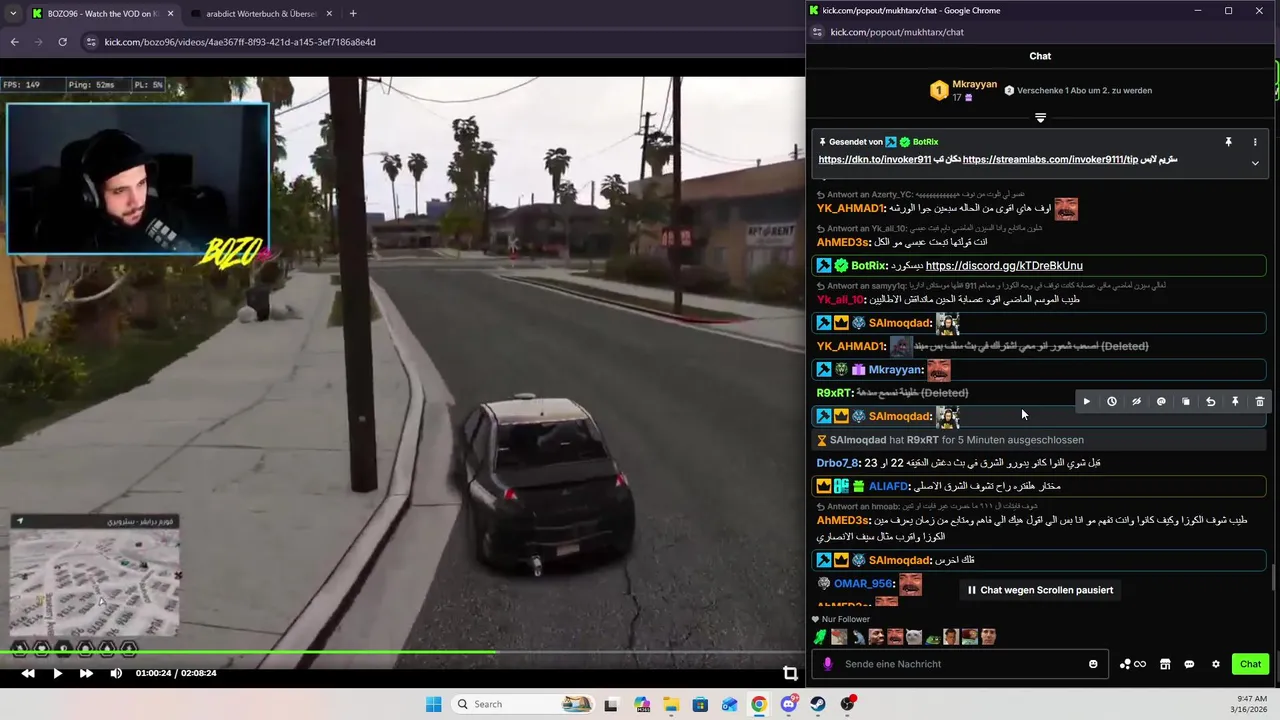Click play icon in message action bar
The width and height of the screenshot is (1280, 720).
pyautogui.click(x=1087, y=401)
